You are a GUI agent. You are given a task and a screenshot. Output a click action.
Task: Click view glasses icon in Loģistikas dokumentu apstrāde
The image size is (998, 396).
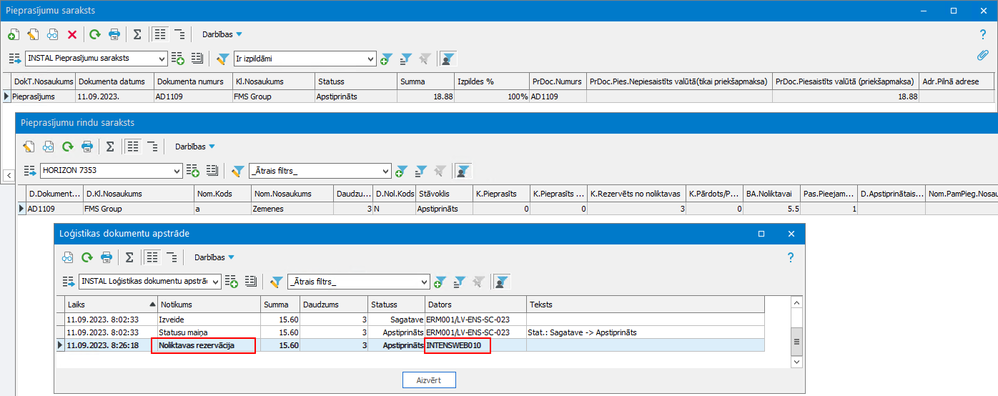[x=67, y=257]
